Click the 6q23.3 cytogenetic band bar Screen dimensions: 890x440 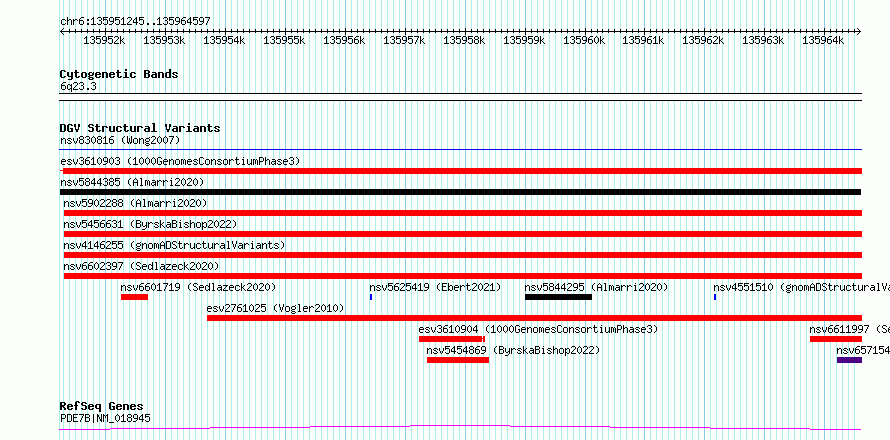tap(461, 97)
